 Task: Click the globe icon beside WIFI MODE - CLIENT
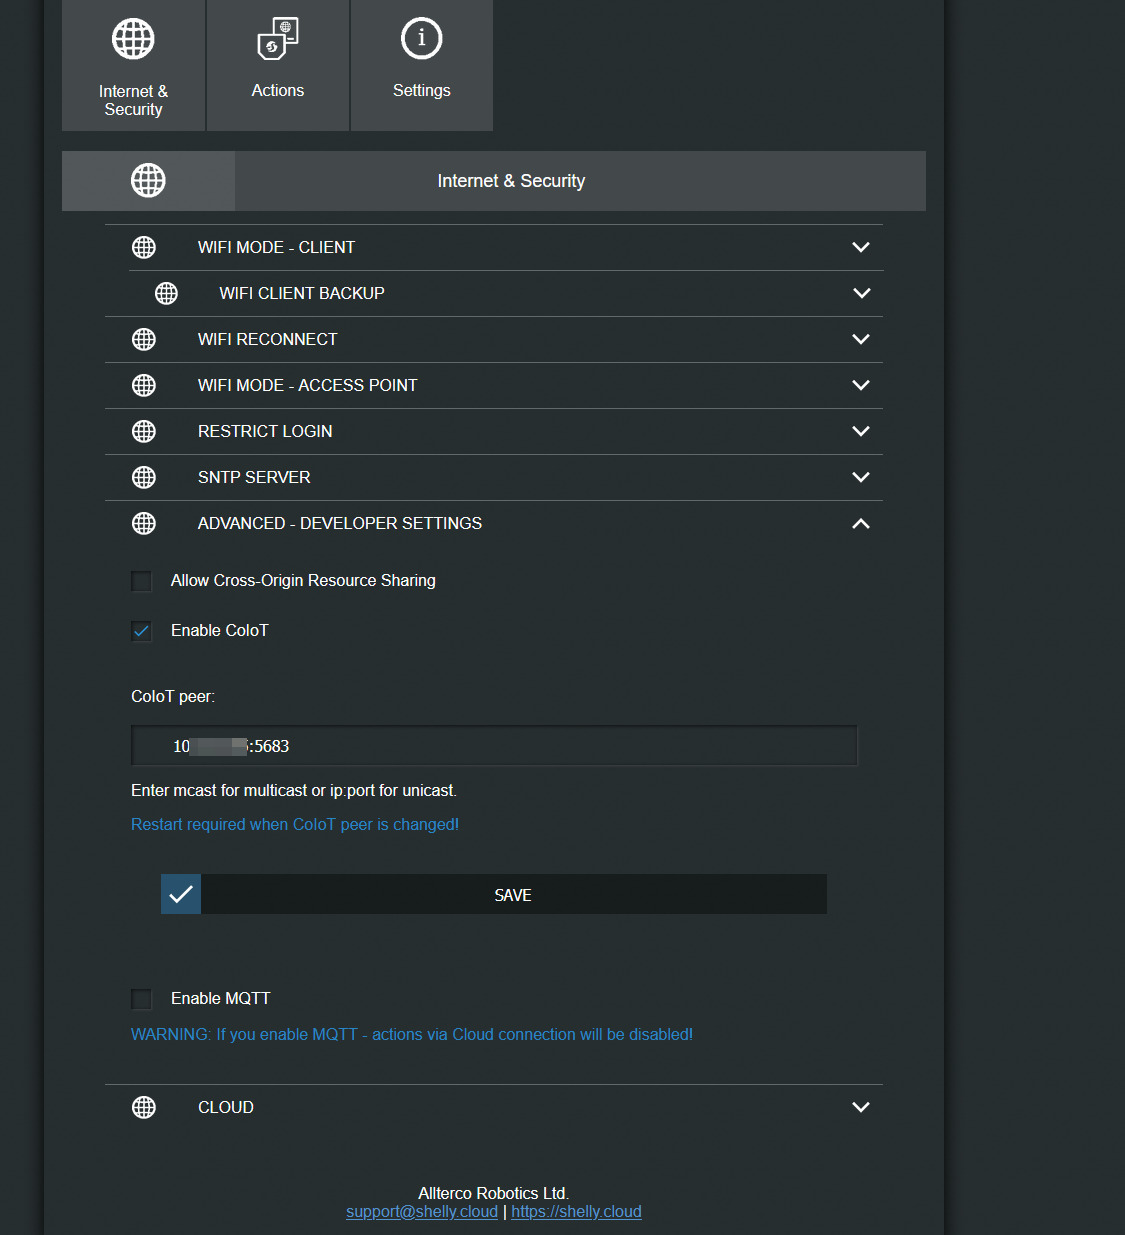point(144,247)
